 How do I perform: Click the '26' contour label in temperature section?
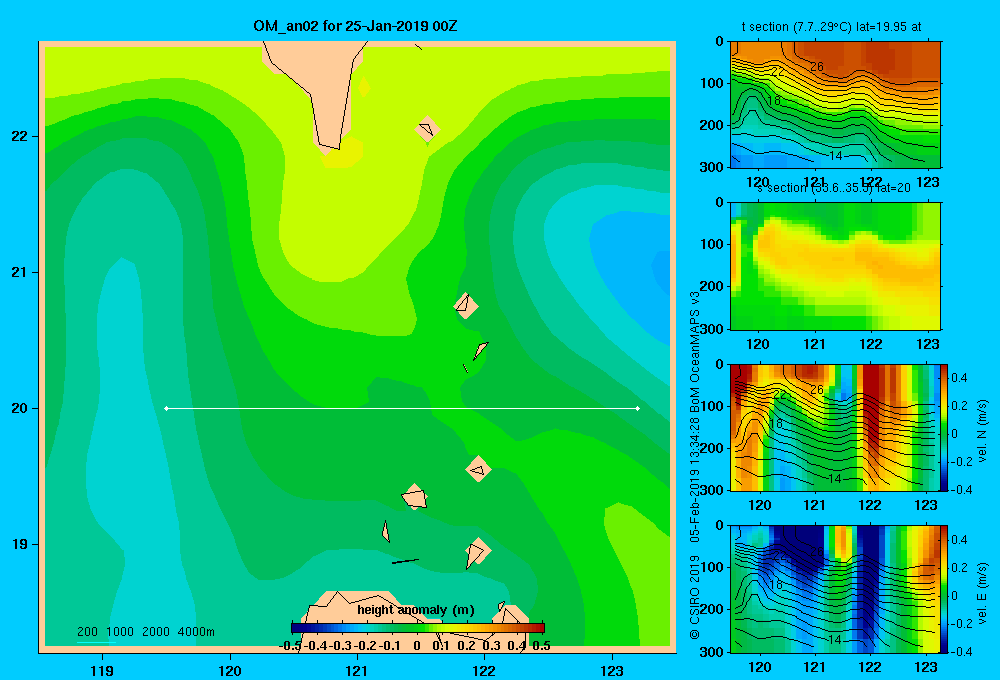pyautogui.click(x=817, y=66)
